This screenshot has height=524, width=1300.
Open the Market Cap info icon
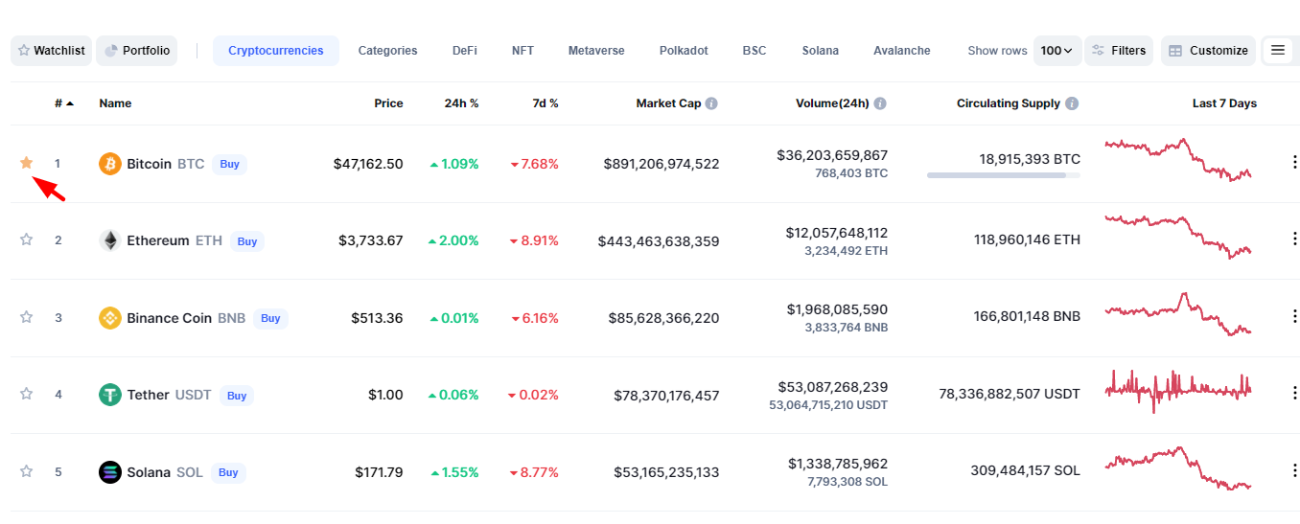711,104
